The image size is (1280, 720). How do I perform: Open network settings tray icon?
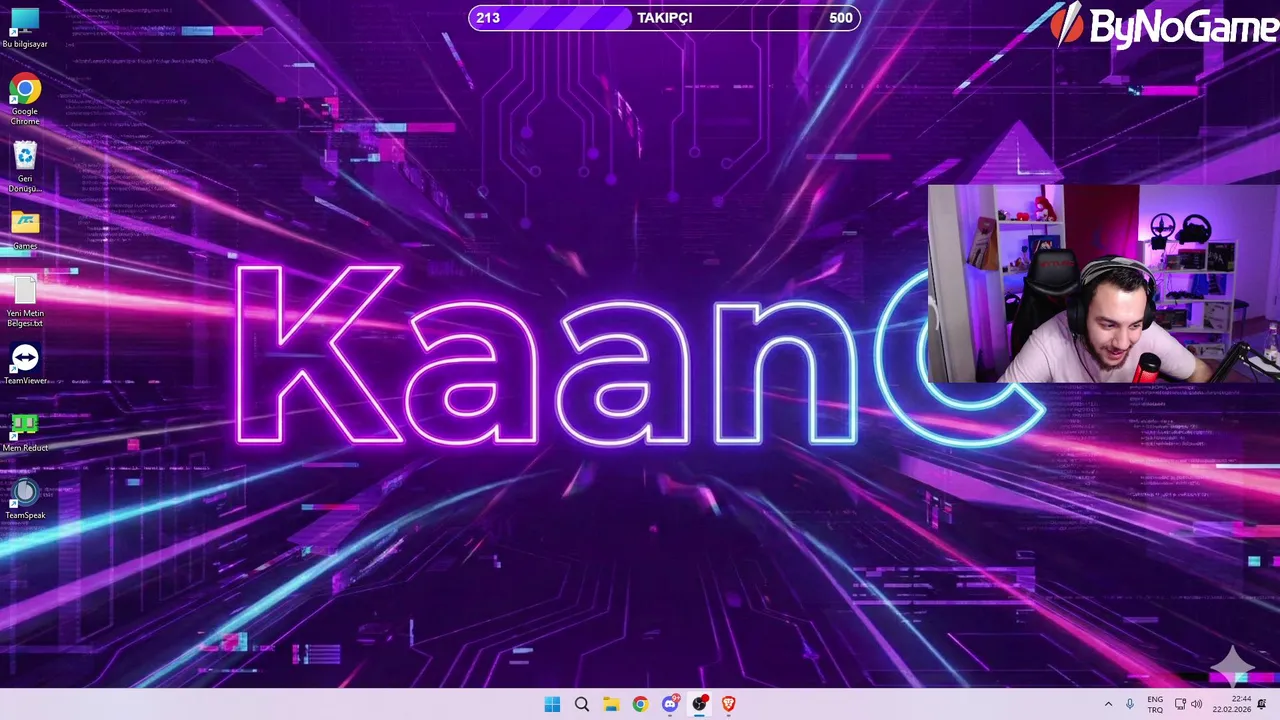(1180, 704)
